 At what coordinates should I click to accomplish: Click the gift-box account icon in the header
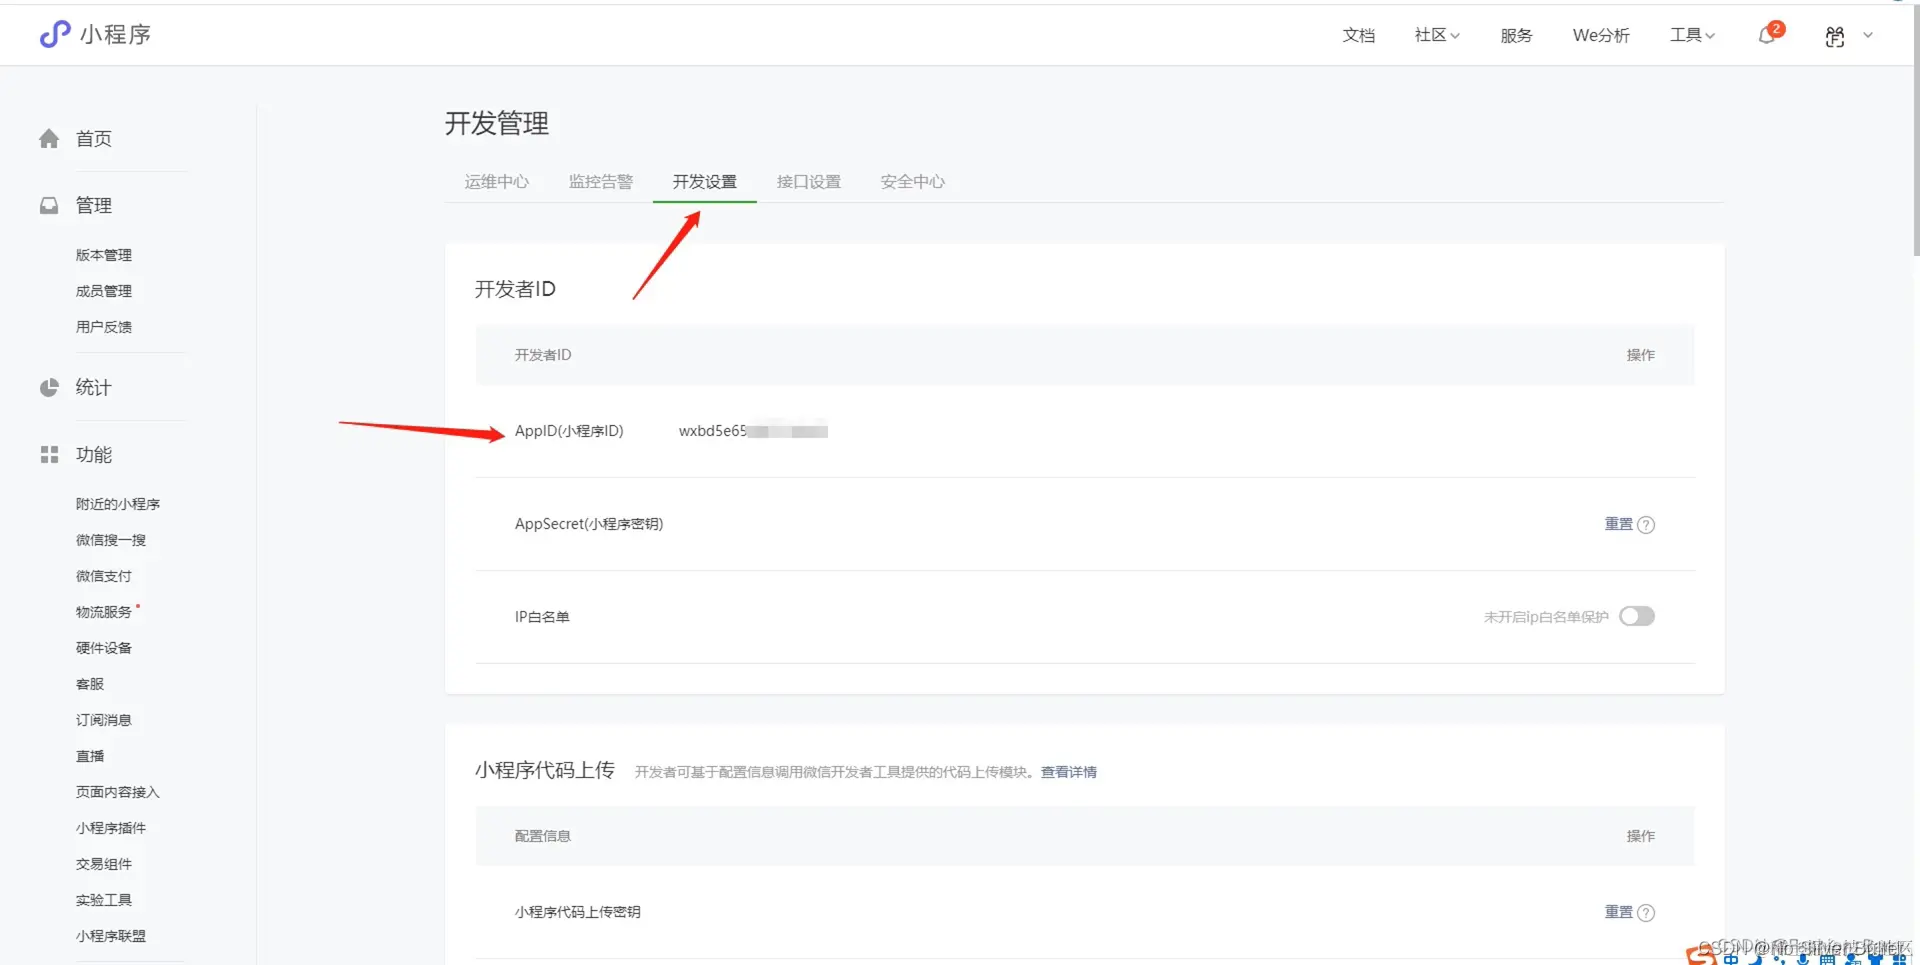(x=1834, y=36)
